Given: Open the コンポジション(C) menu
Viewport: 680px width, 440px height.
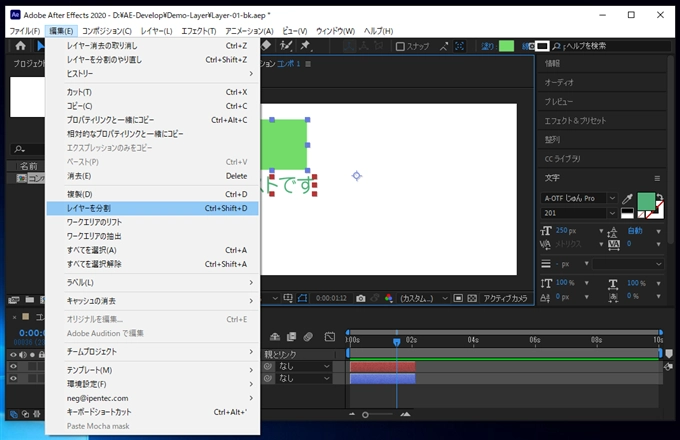Looking at the screenshot, I should click(x=107, y=31).
